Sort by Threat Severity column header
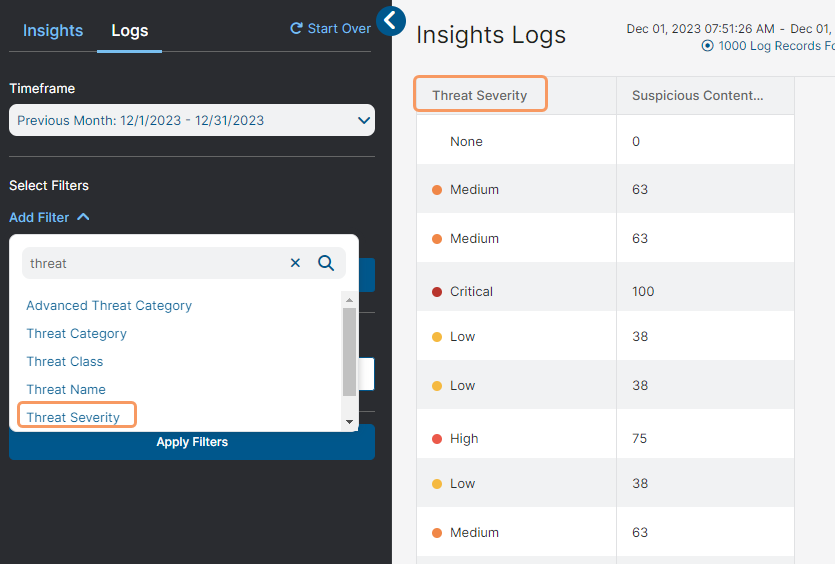 click(480, 95)
